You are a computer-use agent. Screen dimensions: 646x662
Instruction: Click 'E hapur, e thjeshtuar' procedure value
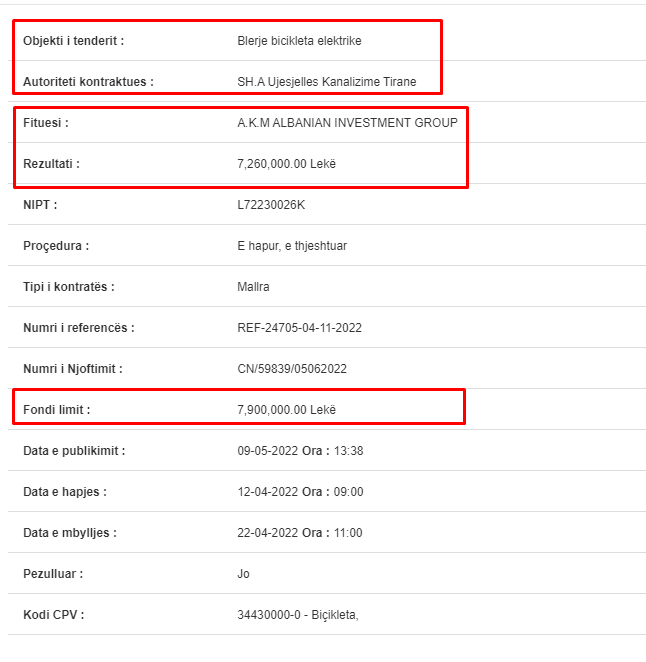tap(292, 246)
